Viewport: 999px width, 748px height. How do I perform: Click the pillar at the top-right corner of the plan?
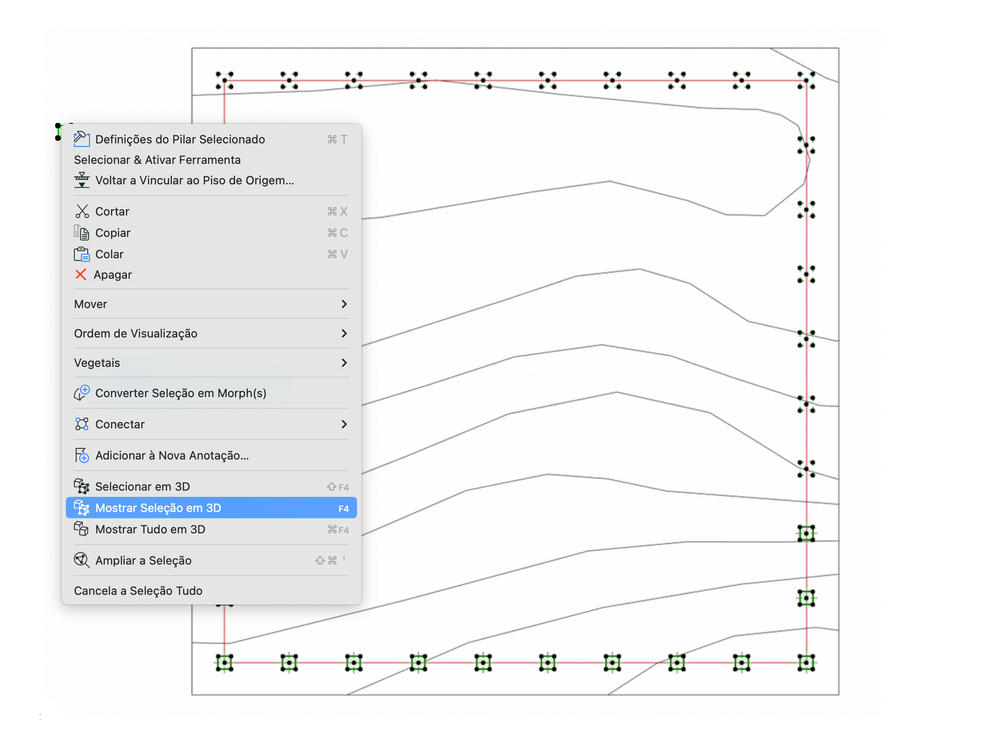point(806,80)
